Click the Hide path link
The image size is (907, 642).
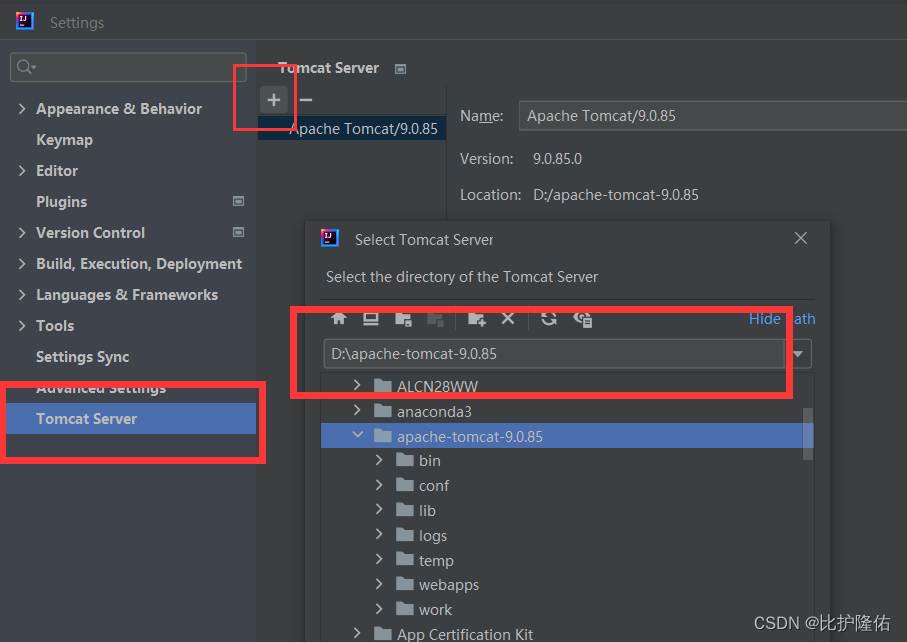click(x=782, y=319)
